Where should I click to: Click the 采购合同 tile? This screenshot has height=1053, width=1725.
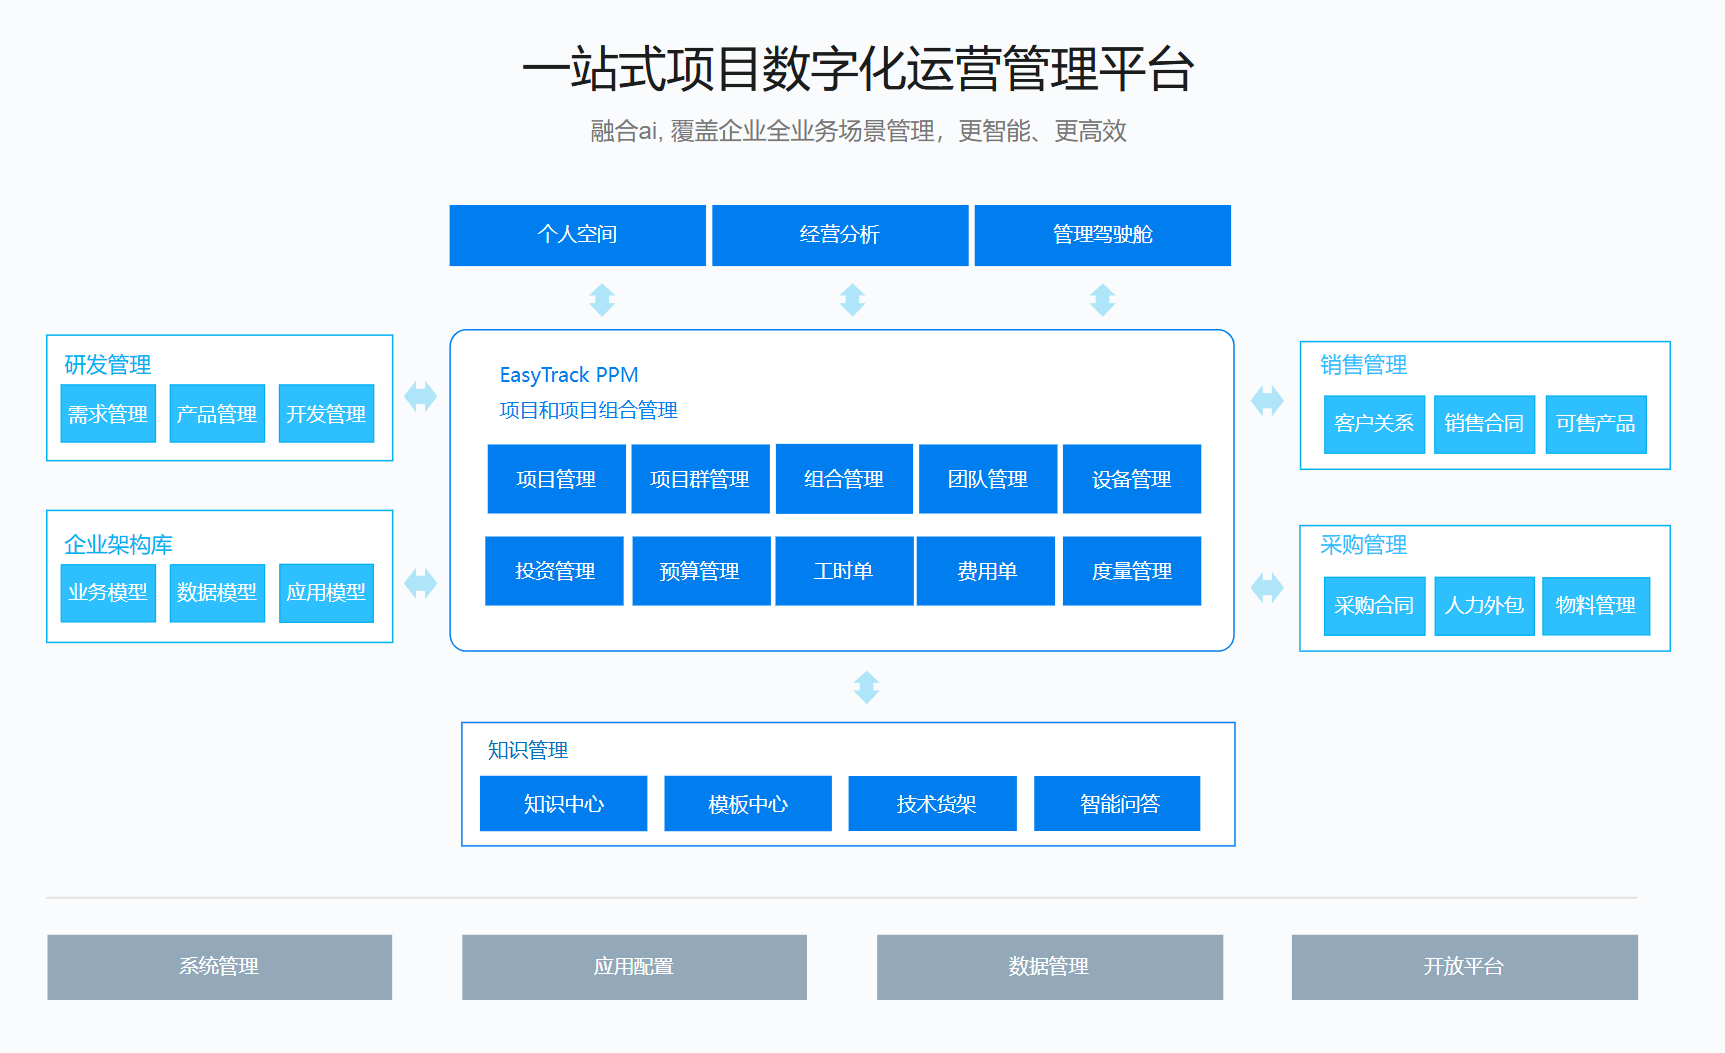[x=1374, y=606]
